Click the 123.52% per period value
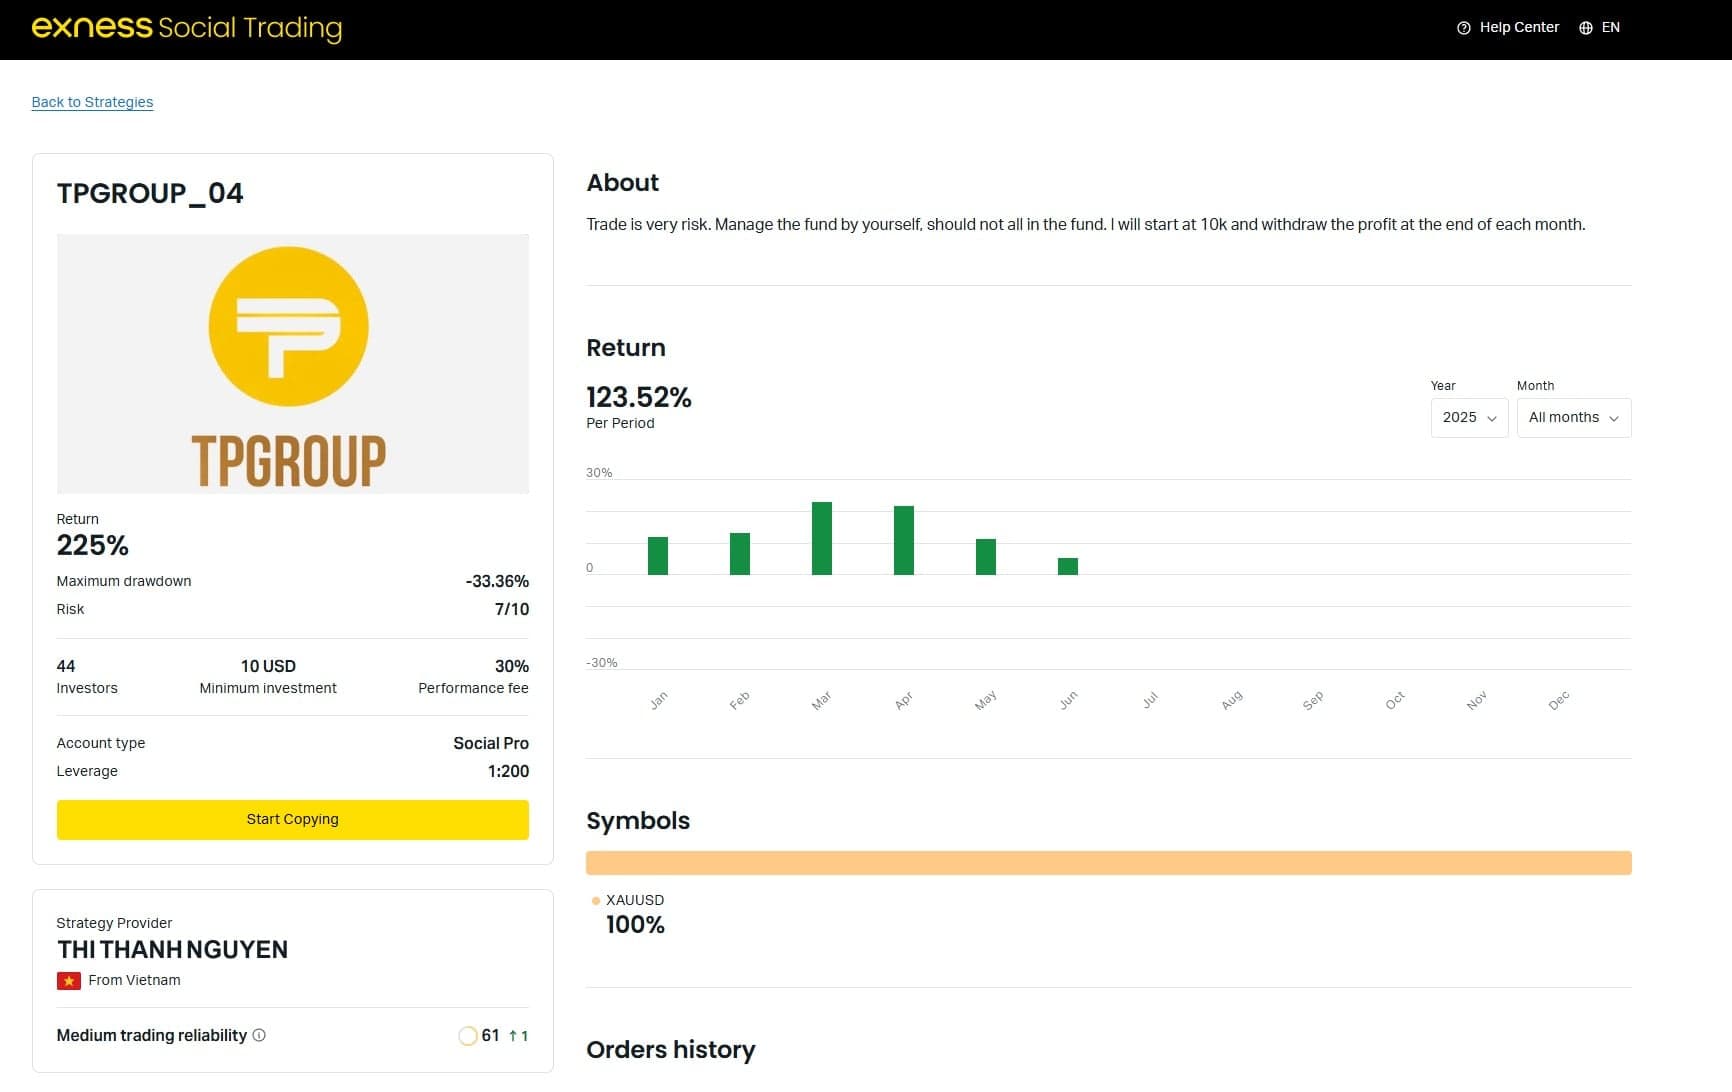The height and width of the screenshot is (1092, 1732). (x=638, y=397)
